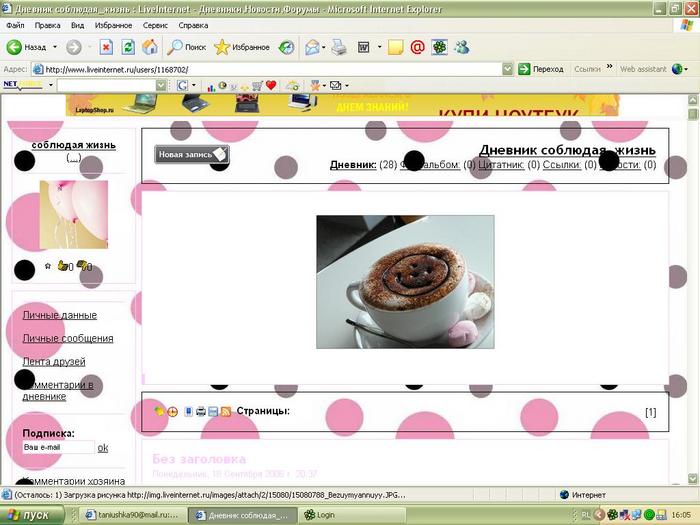Click the Mail envelope toolbar icon
700x525 pixels.
(312, 47)
